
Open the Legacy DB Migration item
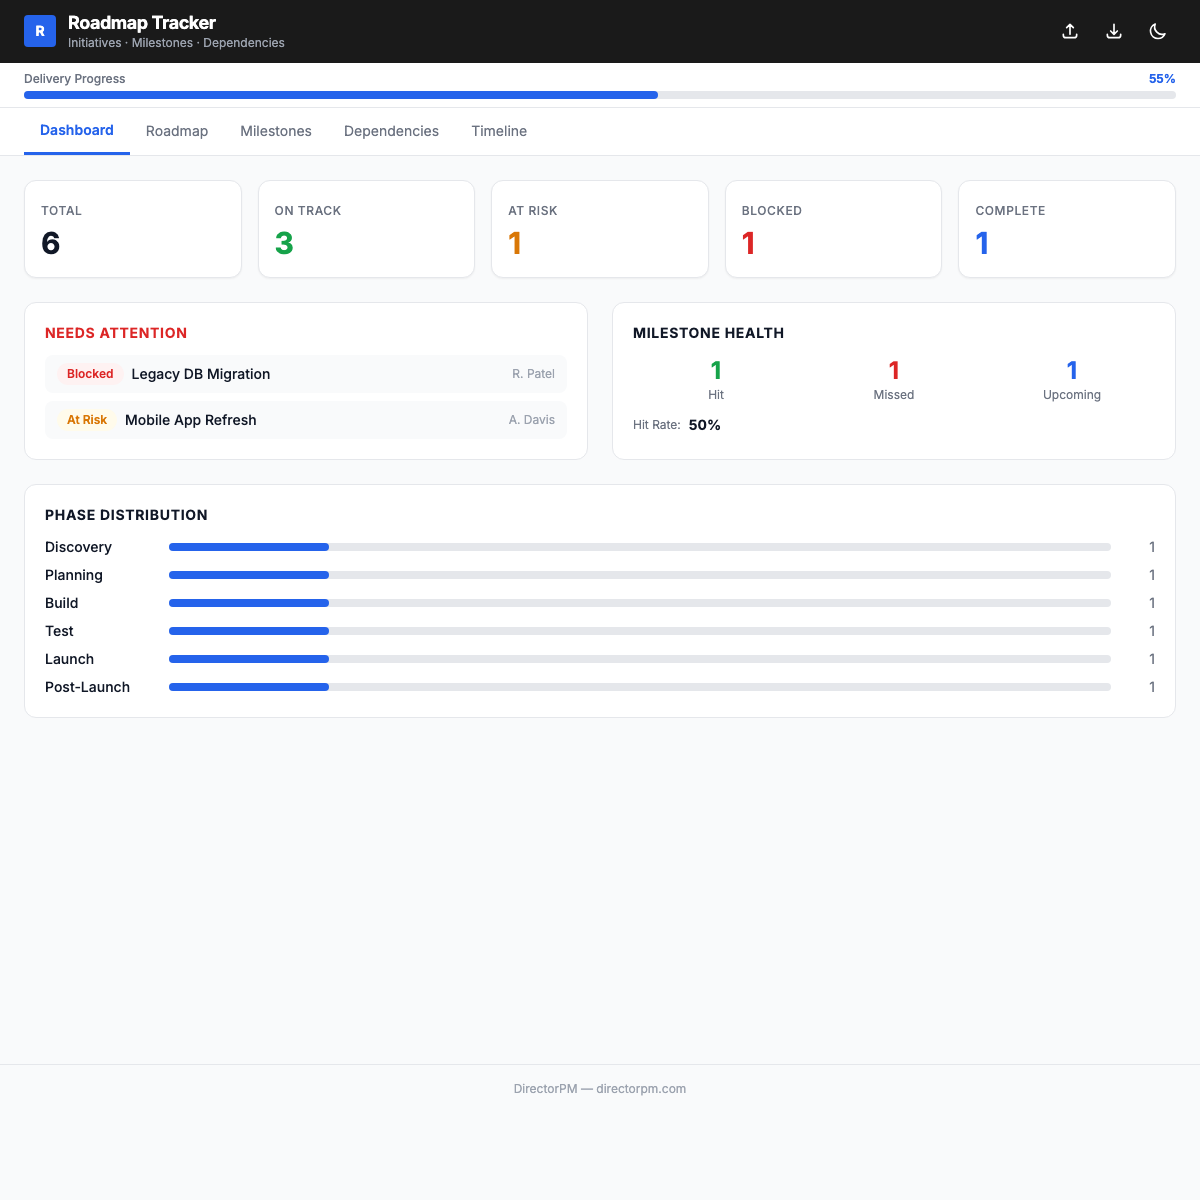306,374
